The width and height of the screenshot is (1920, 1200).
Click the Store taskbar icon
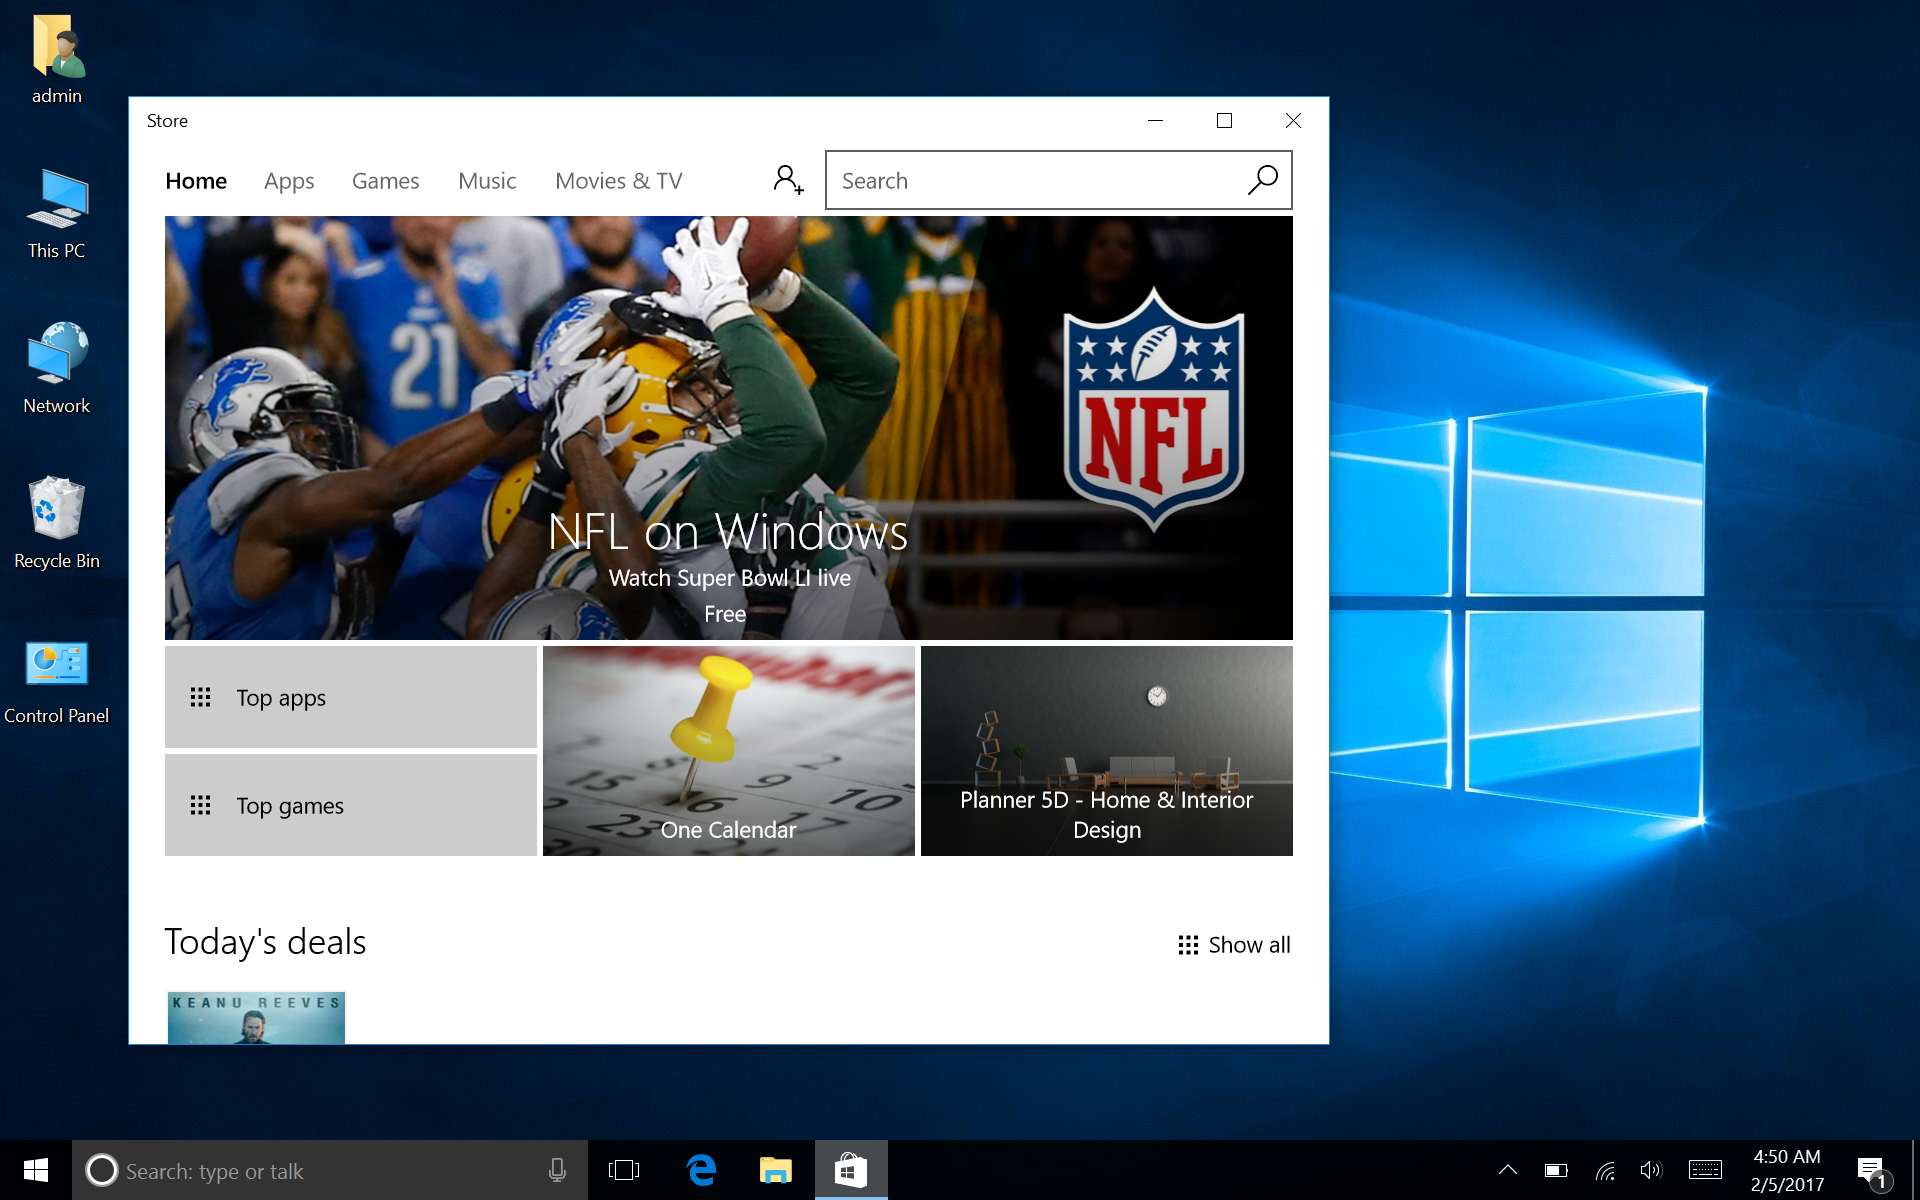click(x=851, y=1170)
